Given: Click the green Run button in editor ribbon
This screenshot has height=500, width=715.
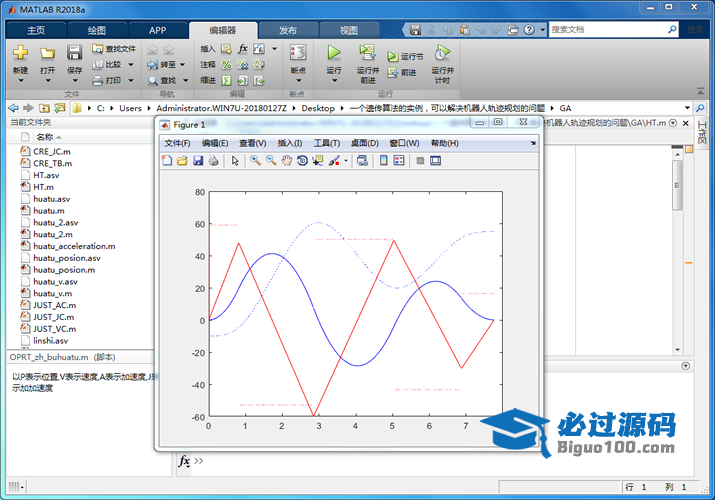Looking at the screenshot, I should tap(334, 52).
